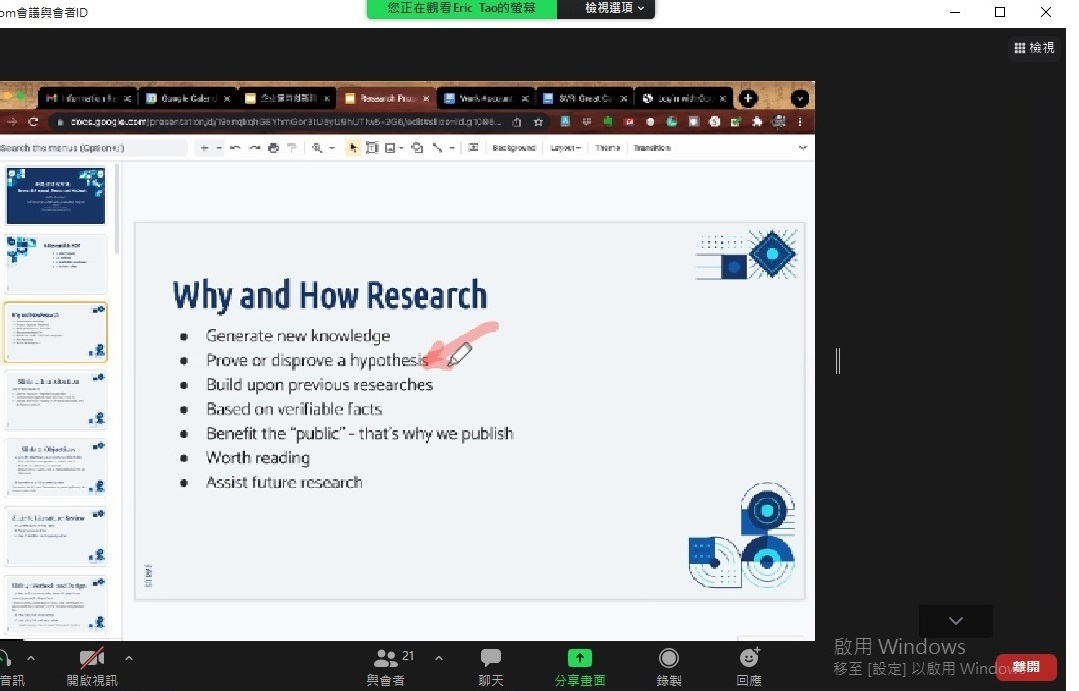Select the first slide thumbnail in filmstrip
This screenshot has width=1079, height=691.
[56, 195]
